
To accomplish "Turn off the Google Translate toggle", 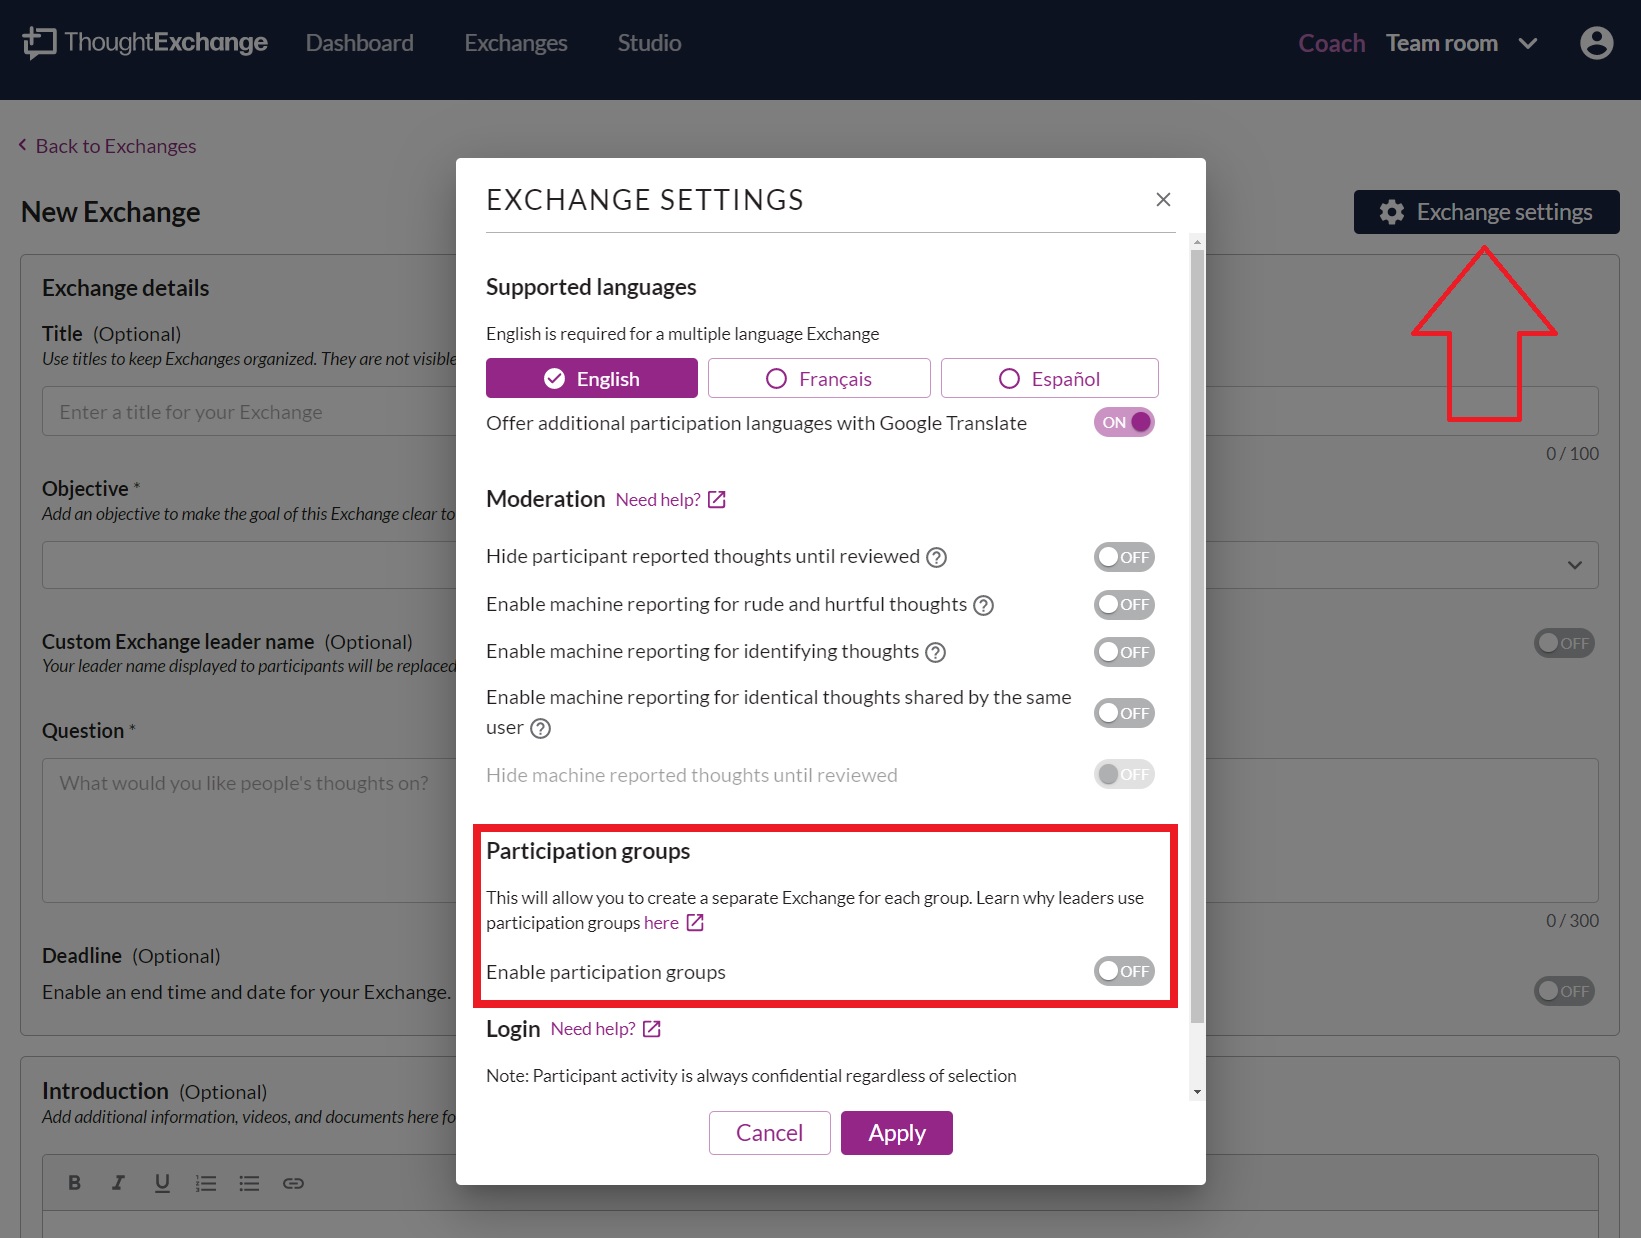I will [1124, 422].
